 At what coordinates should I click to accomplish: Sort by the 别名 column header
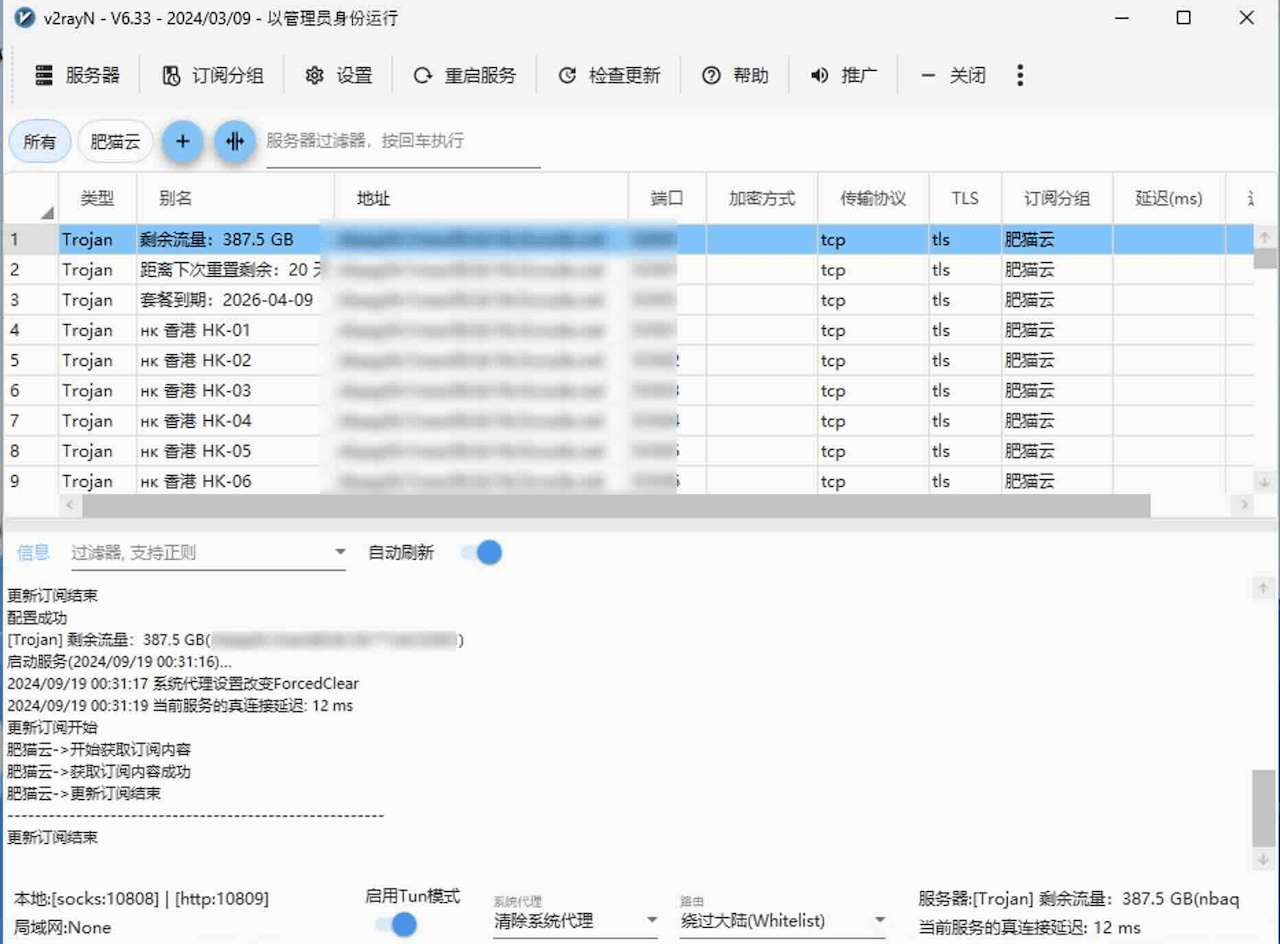pos(235,198)
